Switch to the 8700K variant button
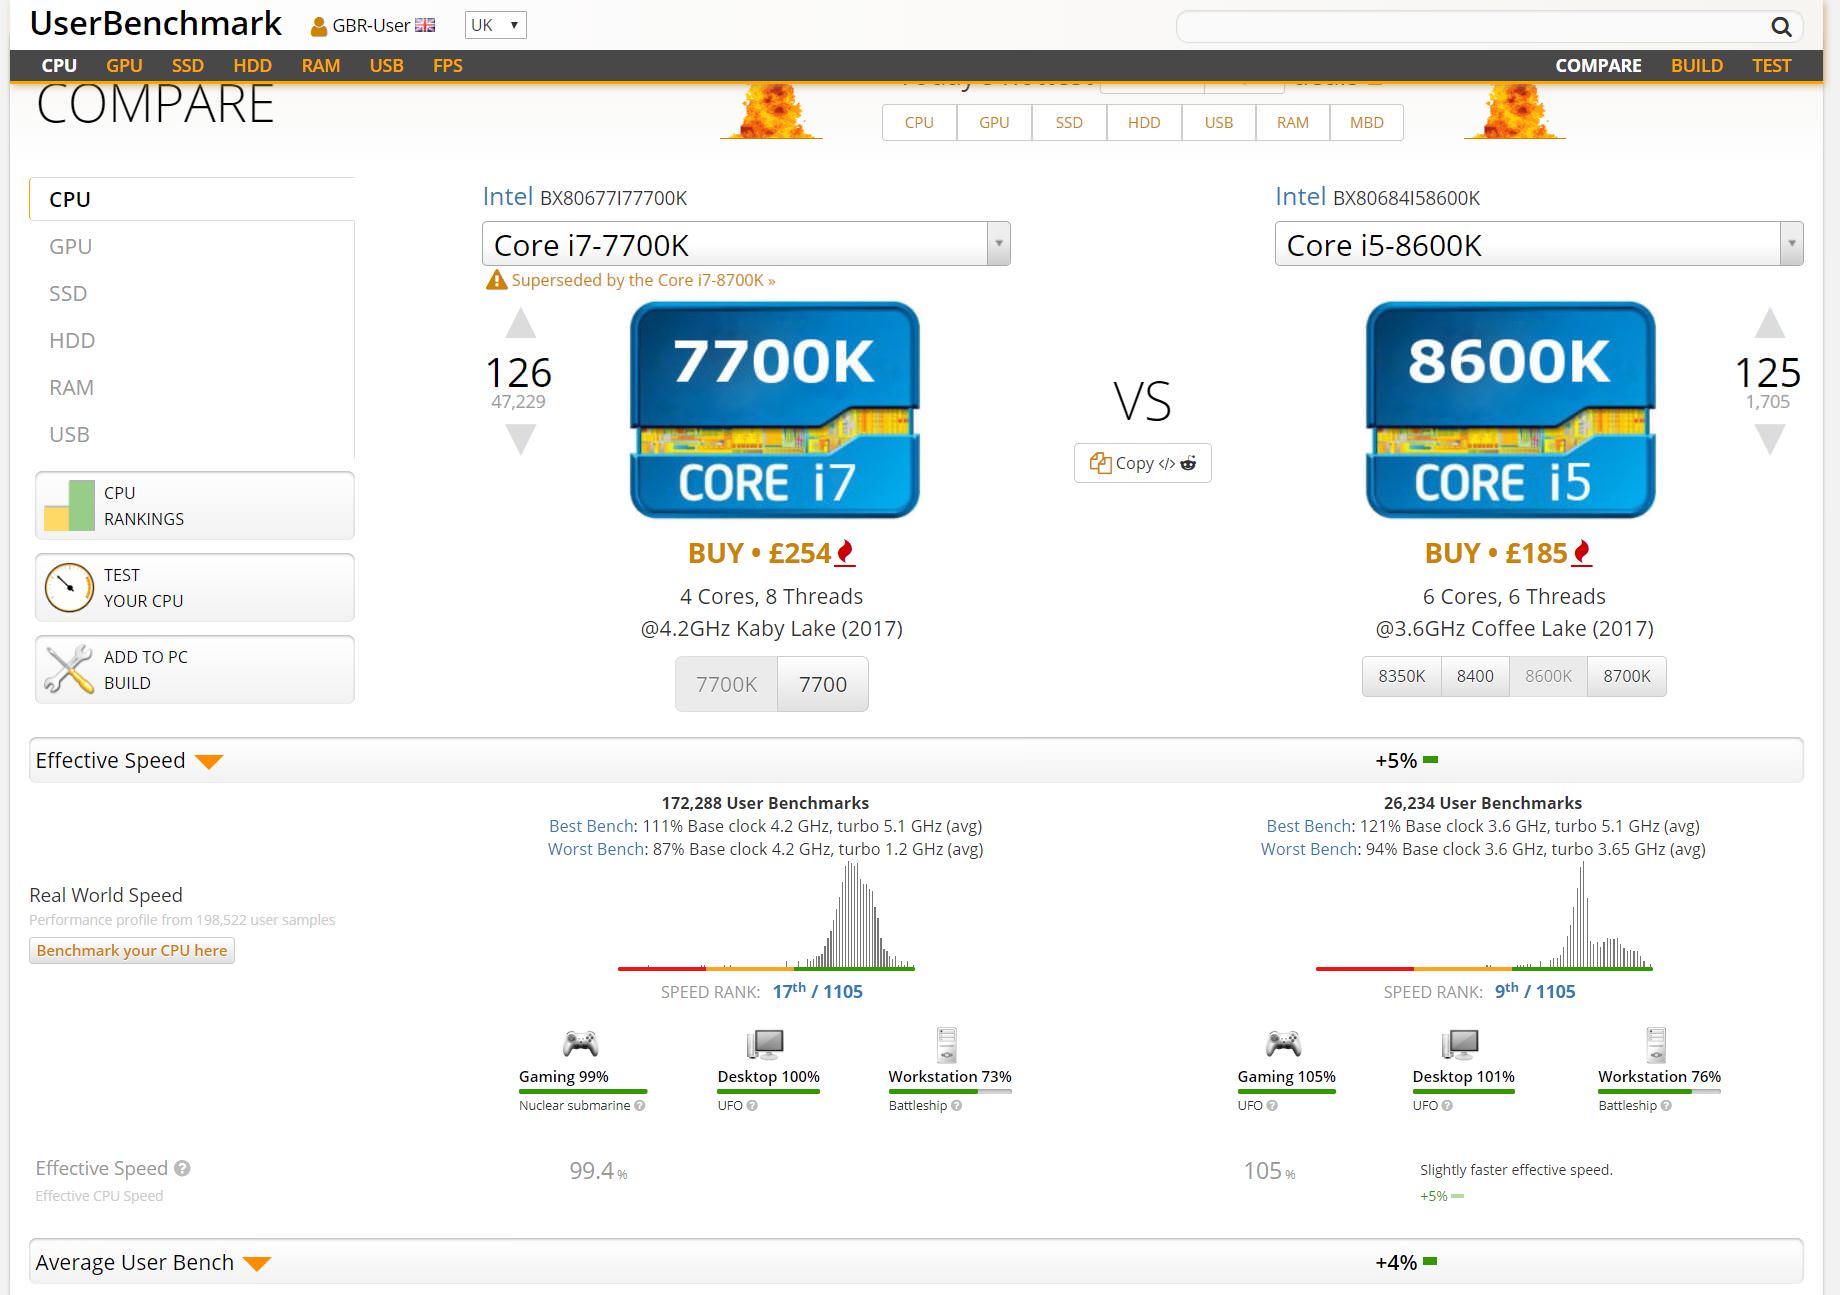The width and height of the screenshot is (1840, 1295). (1627, 676)
